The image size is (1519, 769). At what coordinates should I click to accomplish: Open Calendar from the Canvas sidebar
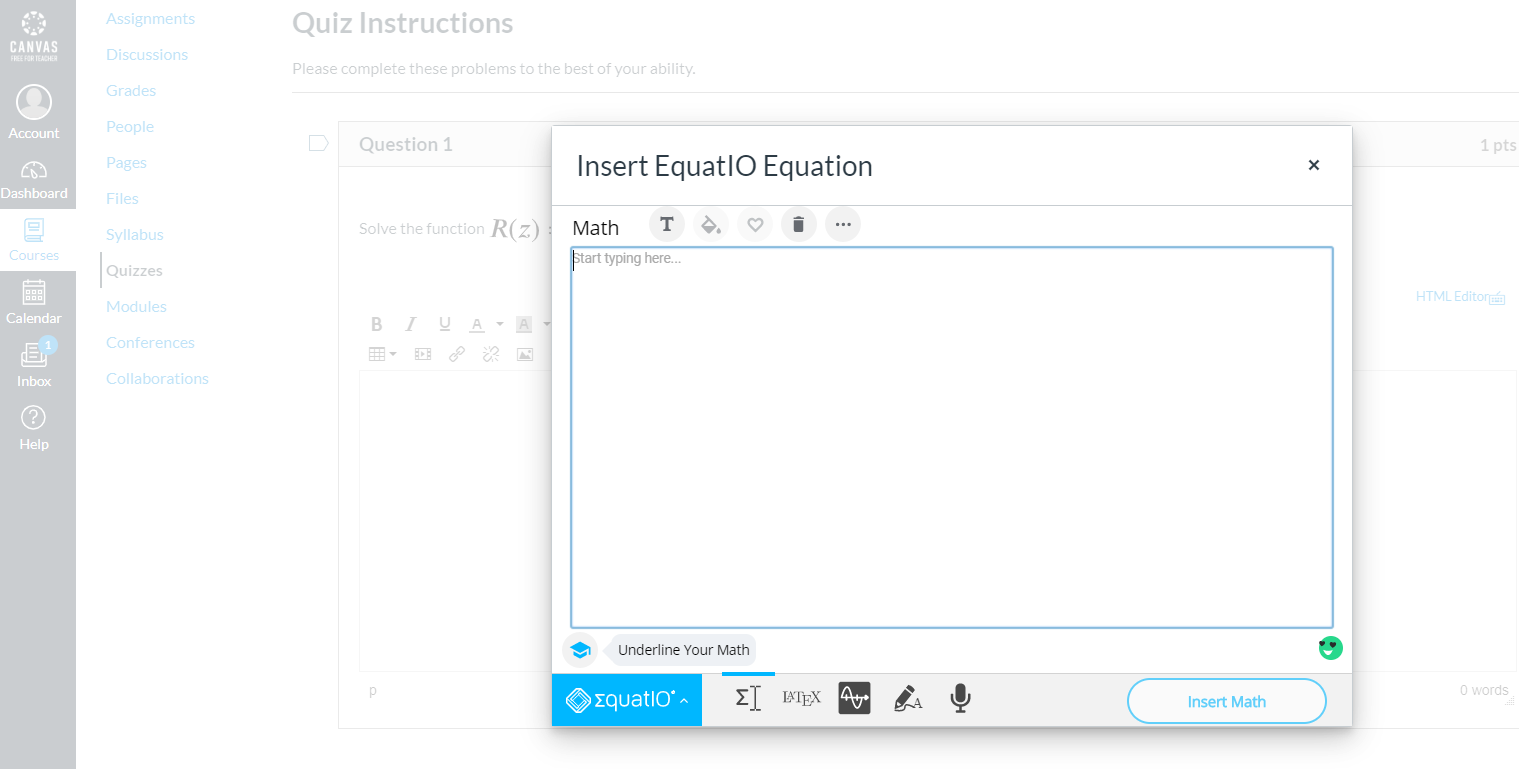(34, 302)
